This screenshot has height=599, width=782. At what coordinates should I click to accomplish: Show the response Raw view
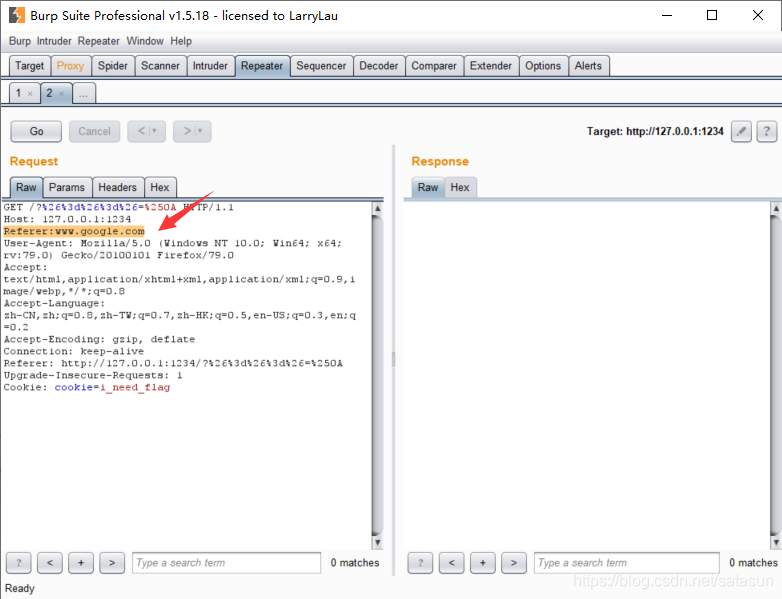pyautogui.click(x=428, y=188)
